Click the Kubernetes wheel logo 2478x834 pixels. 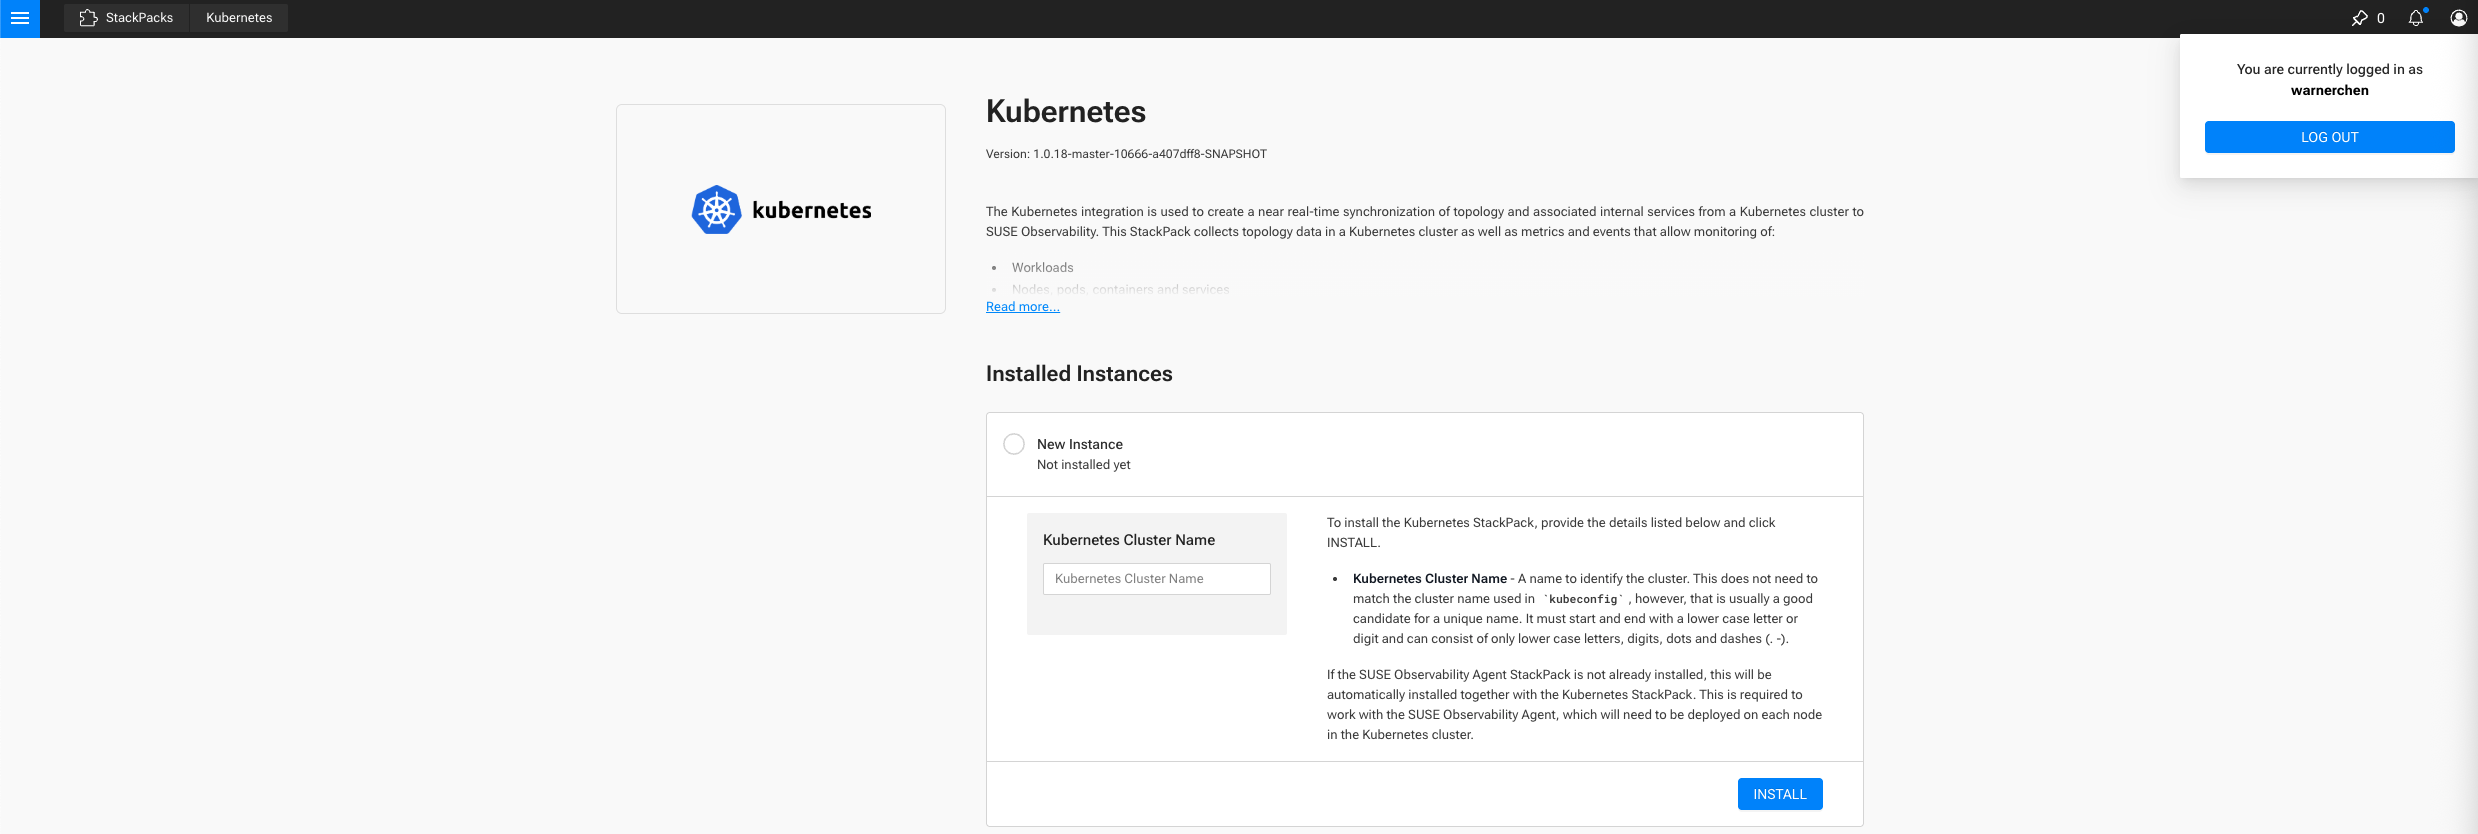pos(716,210)
